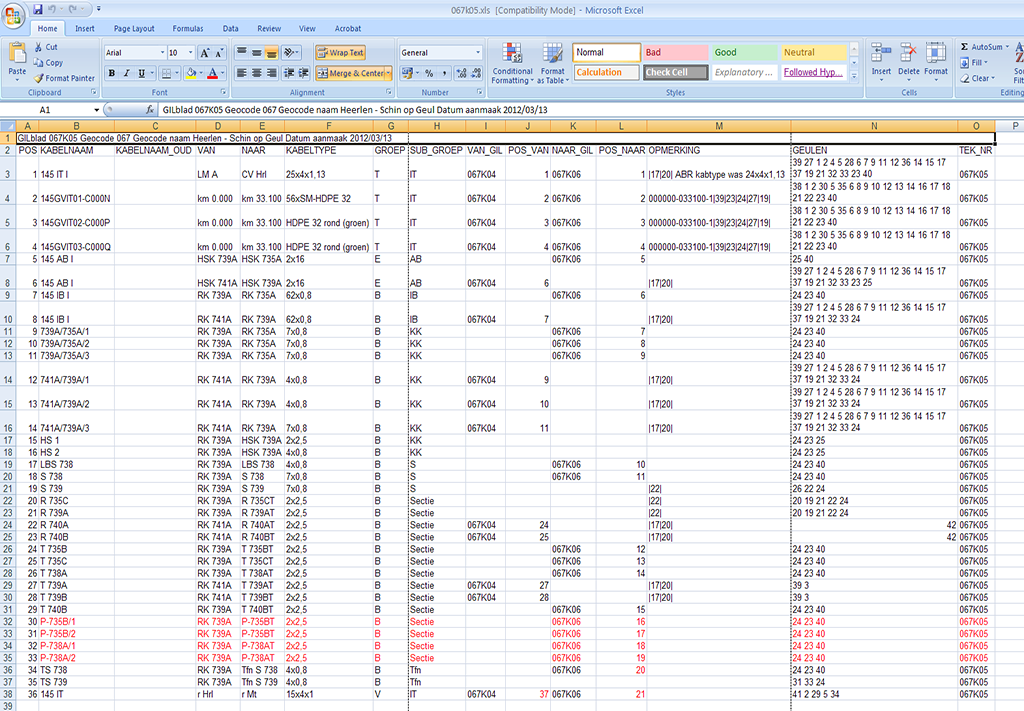1024x711 pixels.
Task: Middle align cell contents
Action: 256,53
